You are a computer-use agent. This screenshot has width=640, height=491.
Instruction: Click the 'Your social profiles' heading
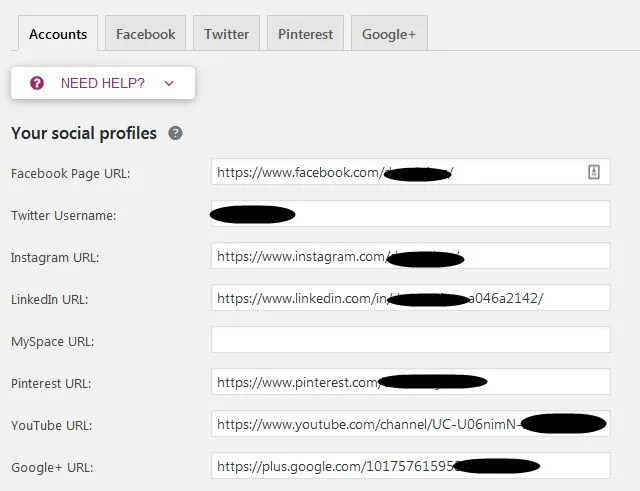[84, 133]
